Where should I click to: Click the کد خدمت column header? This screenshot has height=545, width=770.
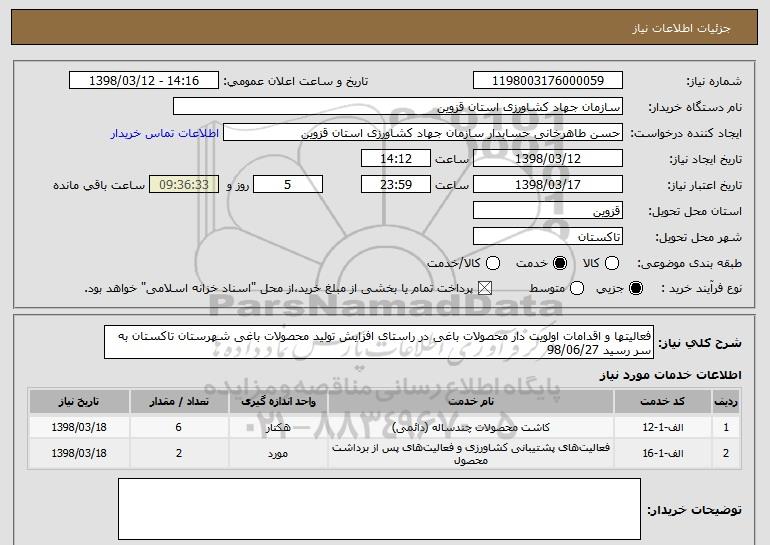[662, 402]
